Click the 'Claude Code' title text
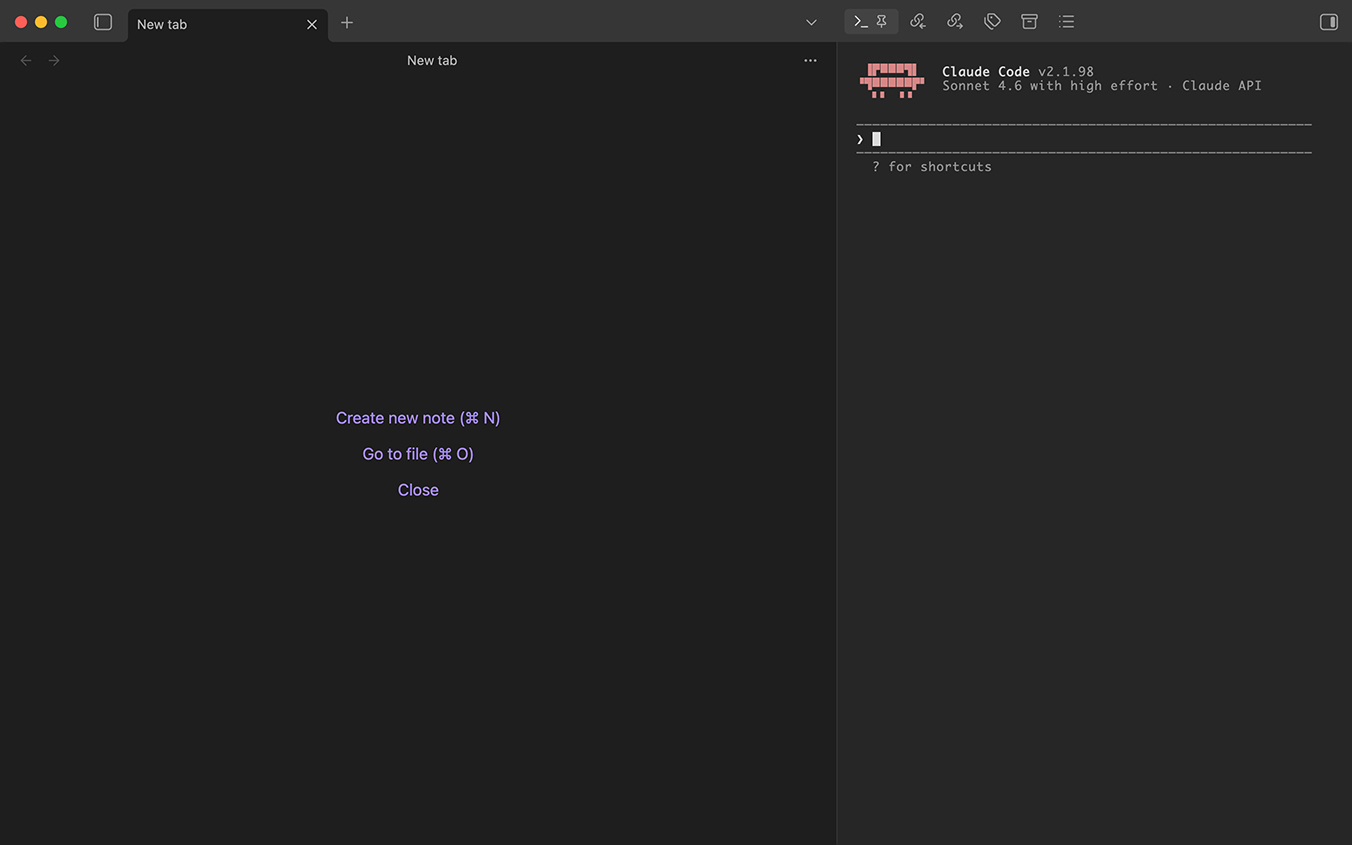Image resolution: width=1352 pixels, height=845 pixels. point(986,72)
